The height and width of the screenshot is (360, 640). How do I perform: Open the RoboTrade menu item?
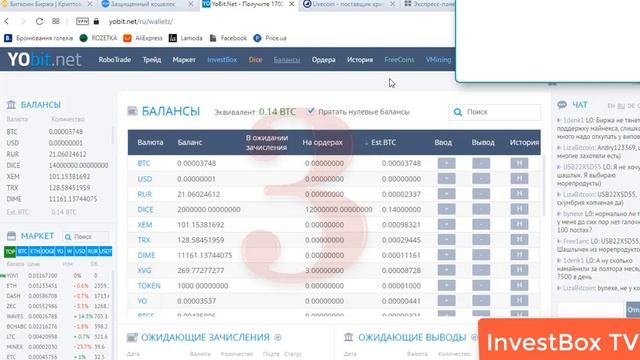[x=114, y=60]
